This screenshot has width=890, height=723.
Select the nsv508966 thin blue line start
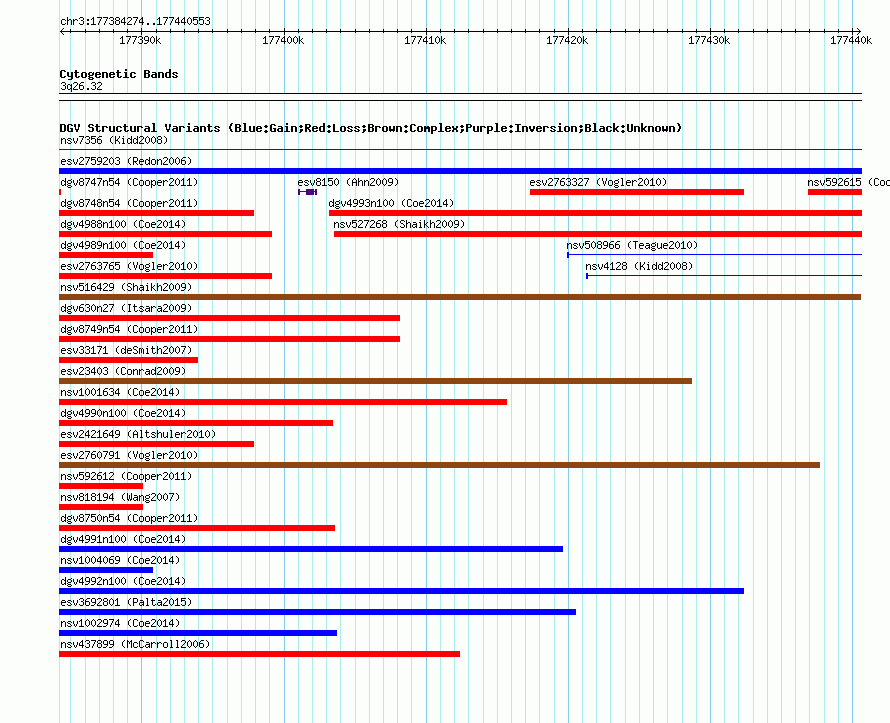568,255
